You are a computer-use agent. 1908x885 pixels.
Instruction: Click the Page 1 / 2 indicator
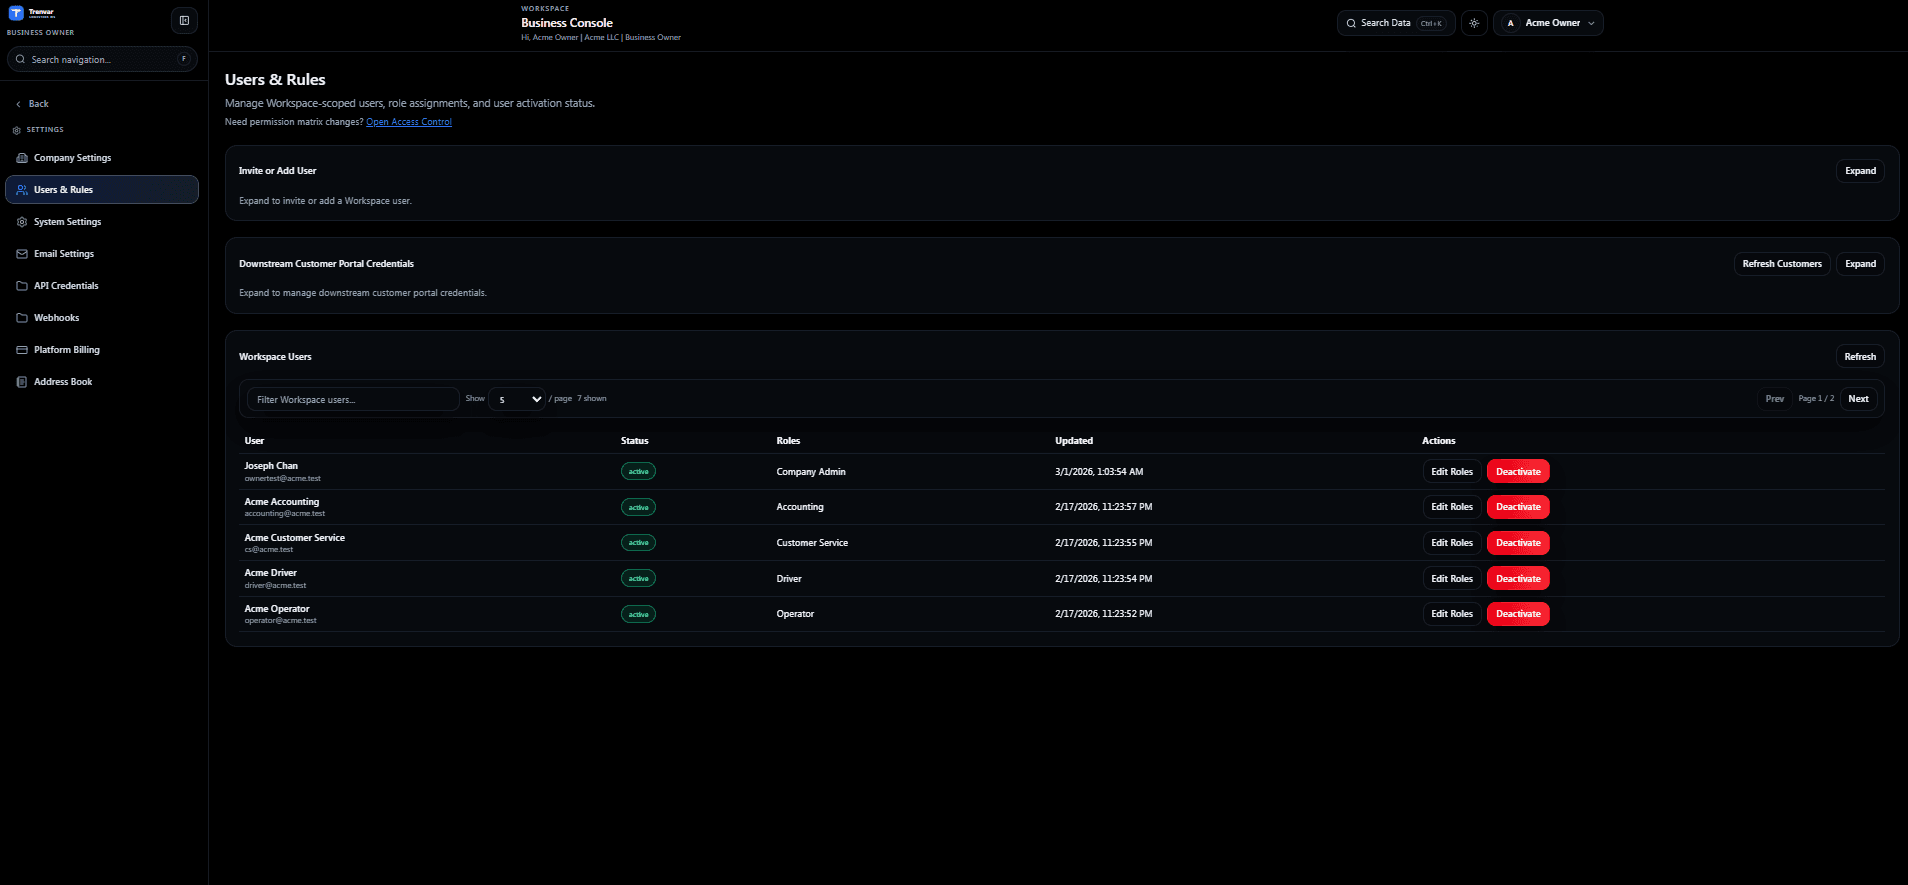coord(1816,399)
